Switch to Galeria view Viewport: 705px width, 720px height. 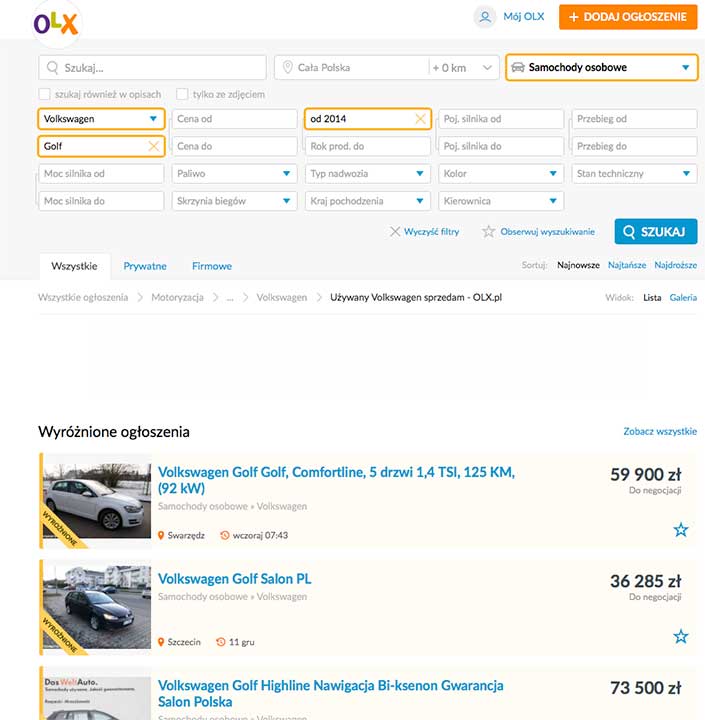(683, 298)
